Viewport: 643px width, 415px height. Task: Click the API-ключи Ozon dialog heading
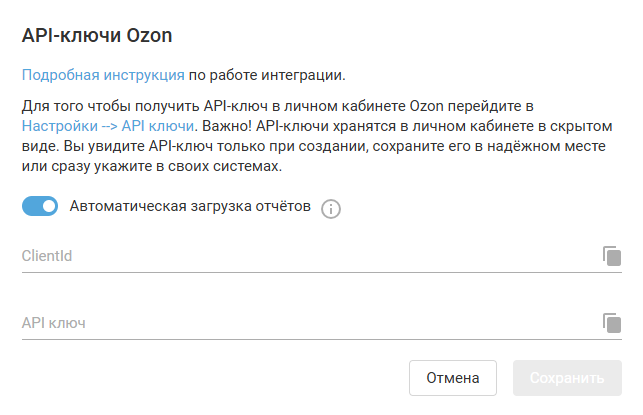97,36
